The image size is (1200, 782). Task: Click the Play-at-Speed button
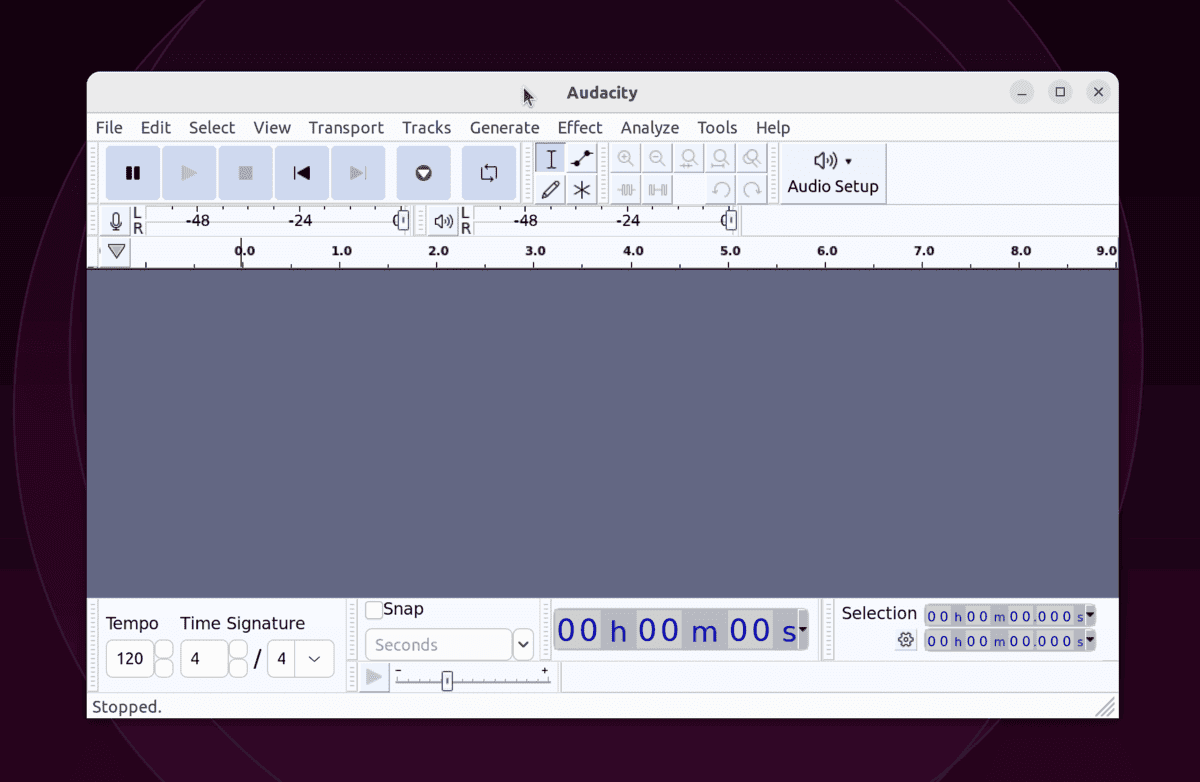374,678
